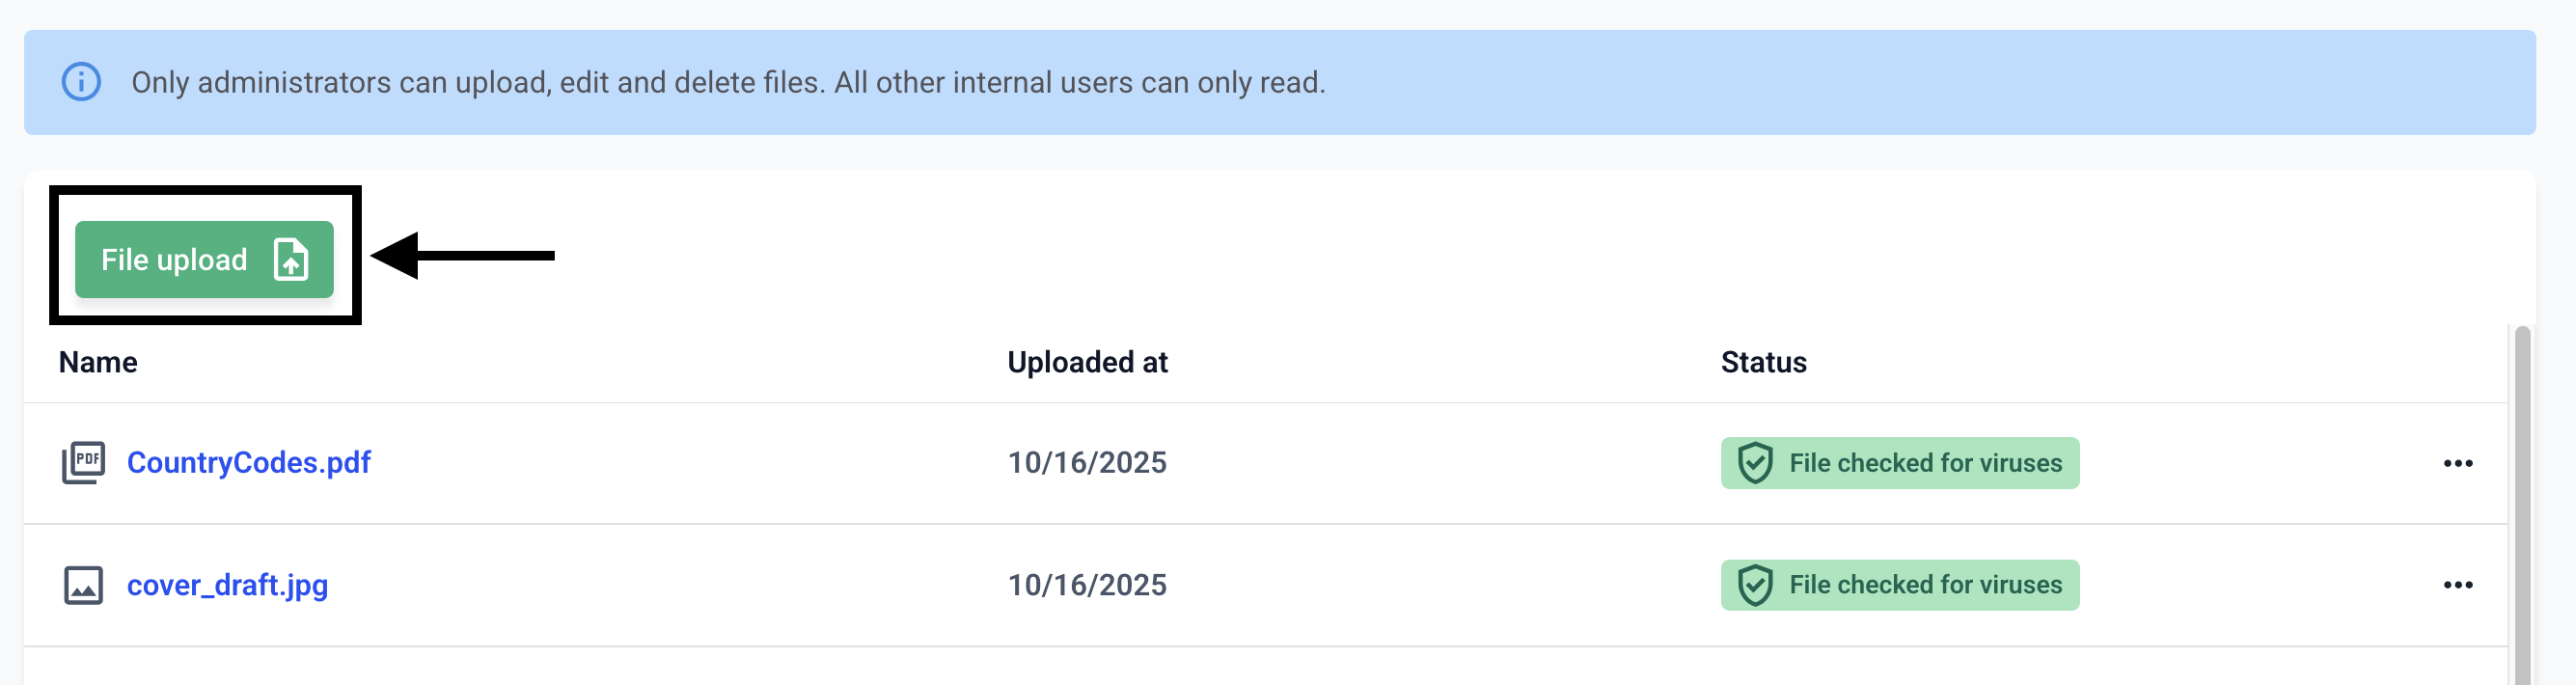Click the upload date of CountryCodes.pdf

click(1087, 463)
